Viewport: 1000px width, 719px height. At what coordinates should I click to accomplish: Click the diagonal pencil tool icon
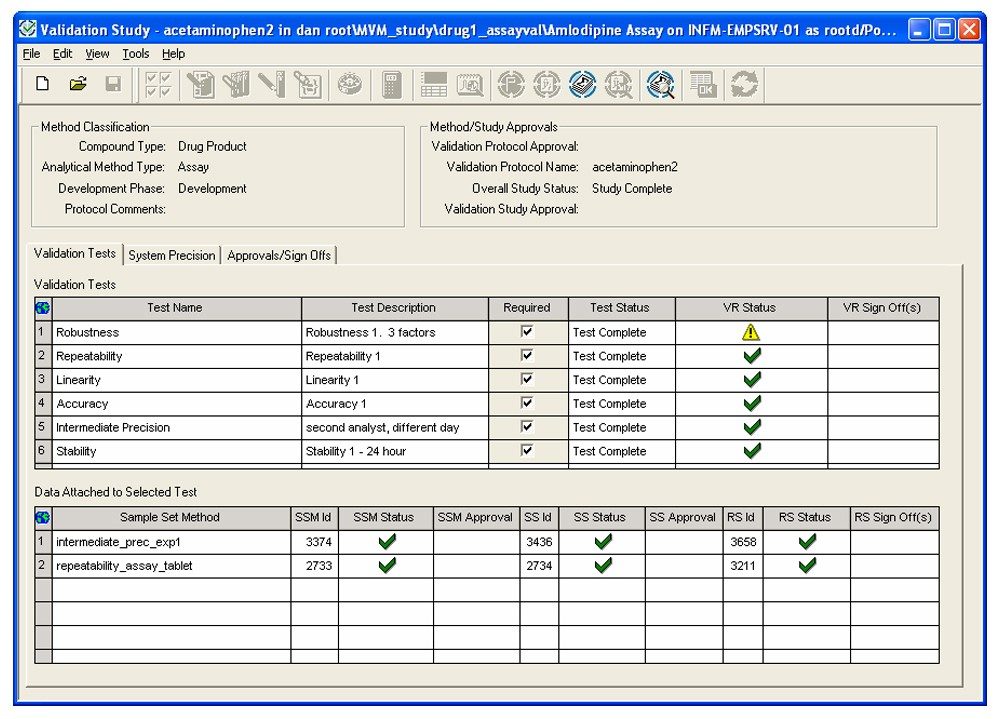[272, 84]
